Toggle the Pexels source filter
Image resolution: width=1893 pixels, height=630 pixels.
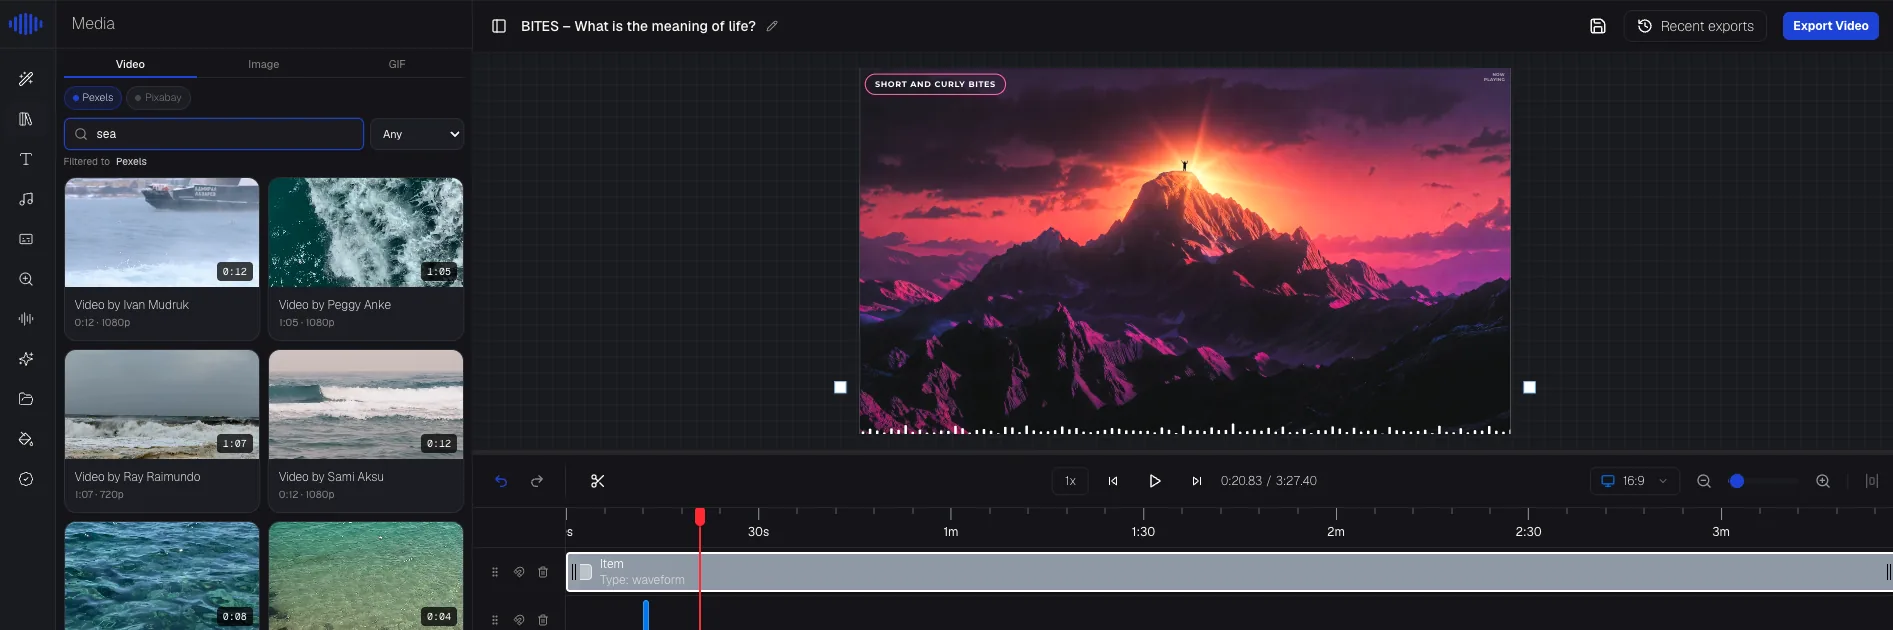tap(93, 98)
